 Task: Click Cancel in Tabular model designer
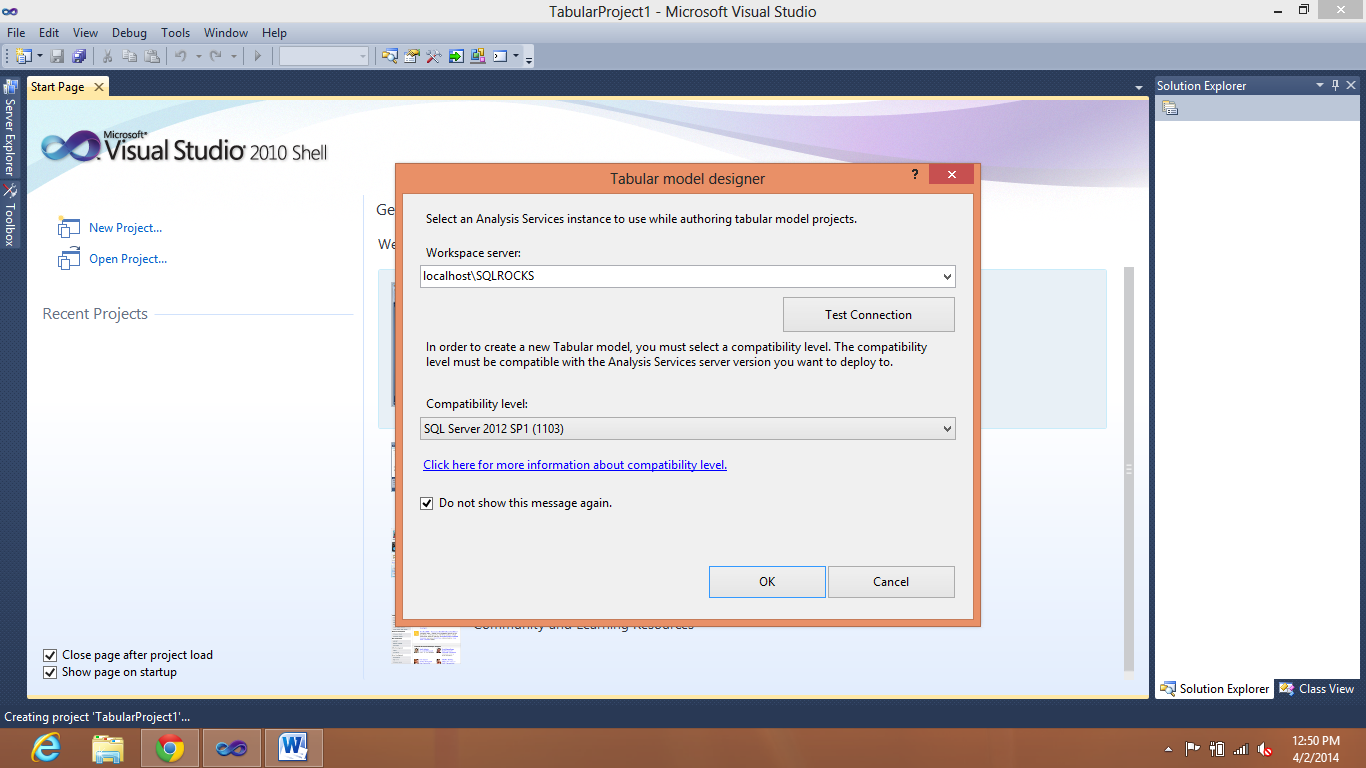(x=891, y=582)
